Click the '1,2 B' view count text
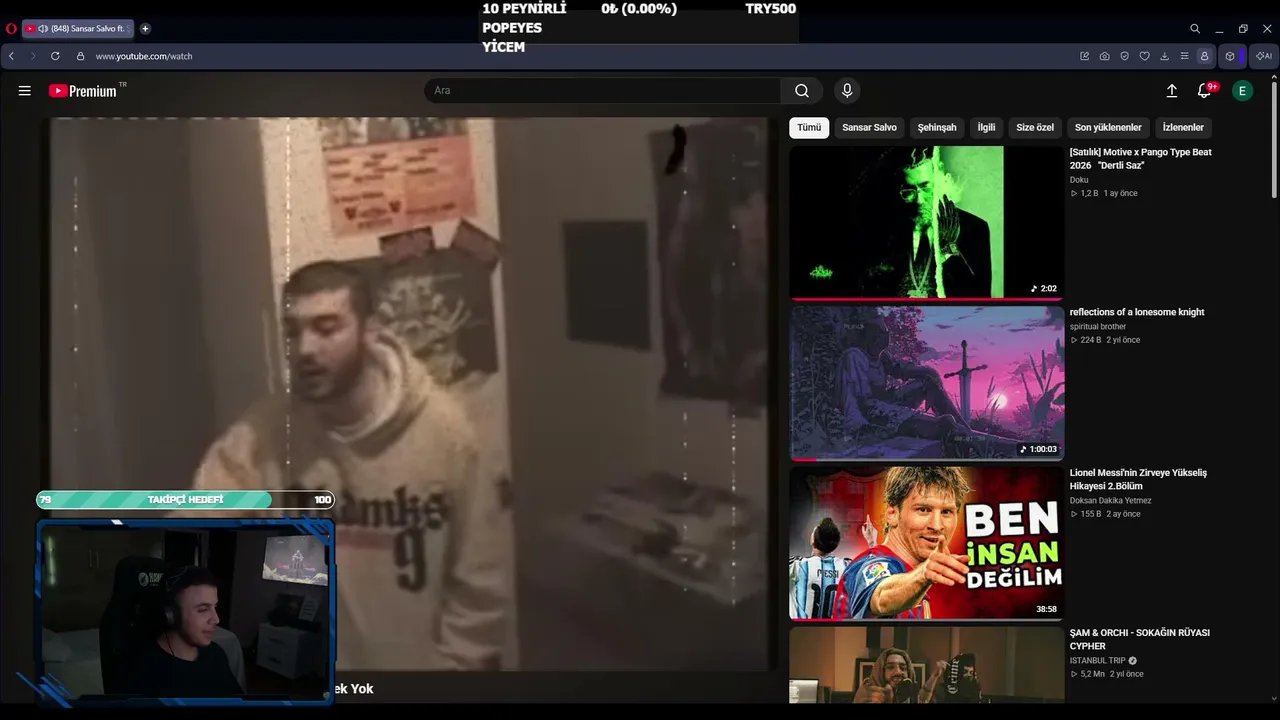This screenshot has width=1280, height=720. (x=1089, y=193)
